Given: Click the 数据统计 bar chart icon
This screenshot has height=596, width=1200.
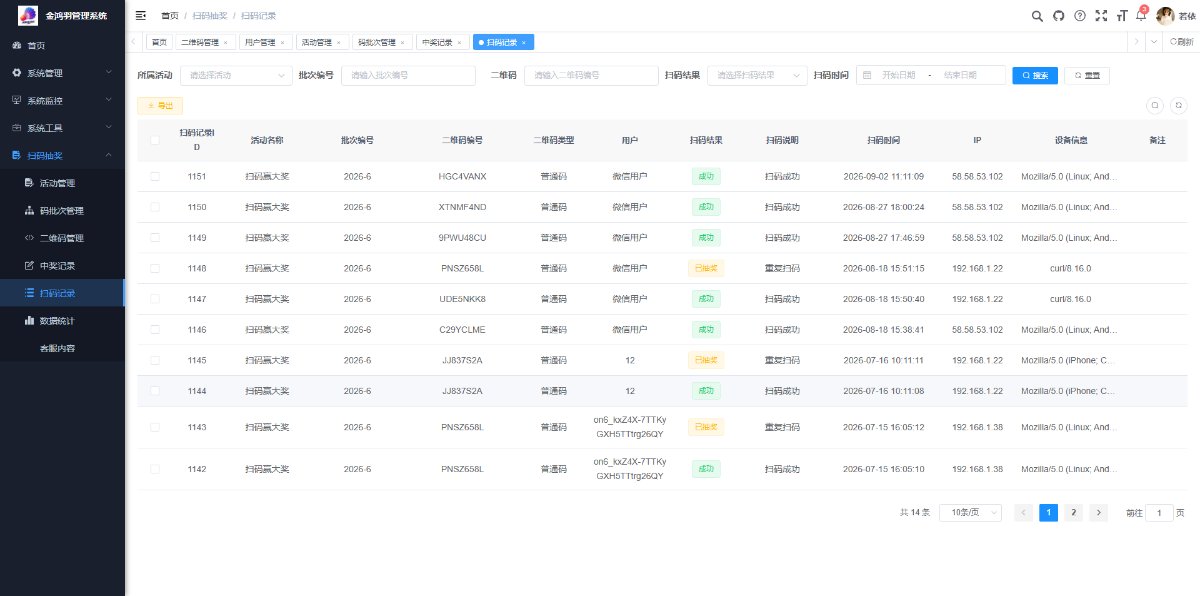Looking at the screenshot, I should [x=29, y=321].
